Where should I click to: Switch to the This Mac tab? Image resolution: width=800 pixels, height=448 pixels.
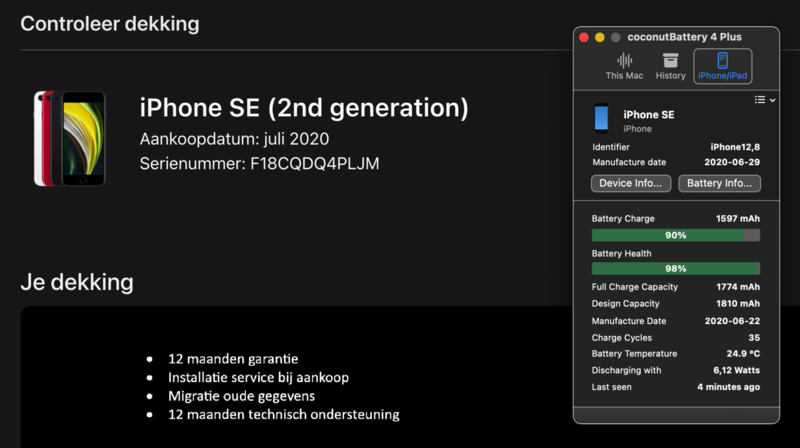click(x=624, y=66)
